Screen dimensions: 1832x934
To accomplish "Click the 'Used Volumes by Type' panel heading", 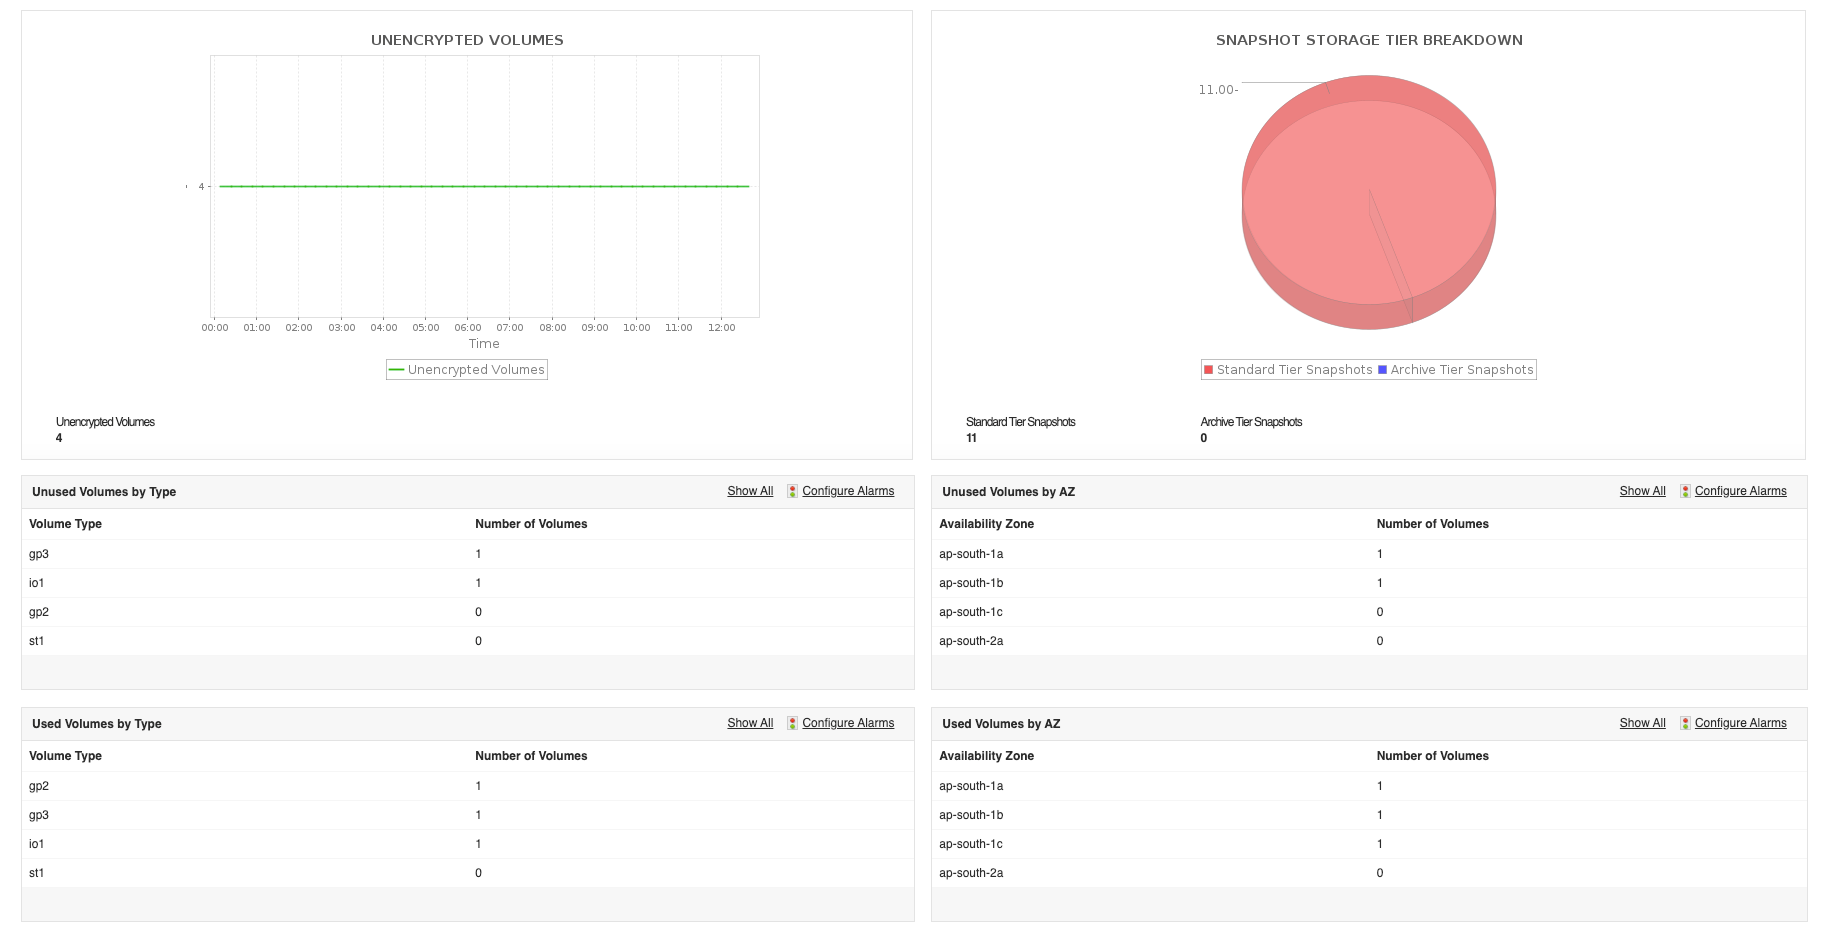I will (x=97, y=724).
